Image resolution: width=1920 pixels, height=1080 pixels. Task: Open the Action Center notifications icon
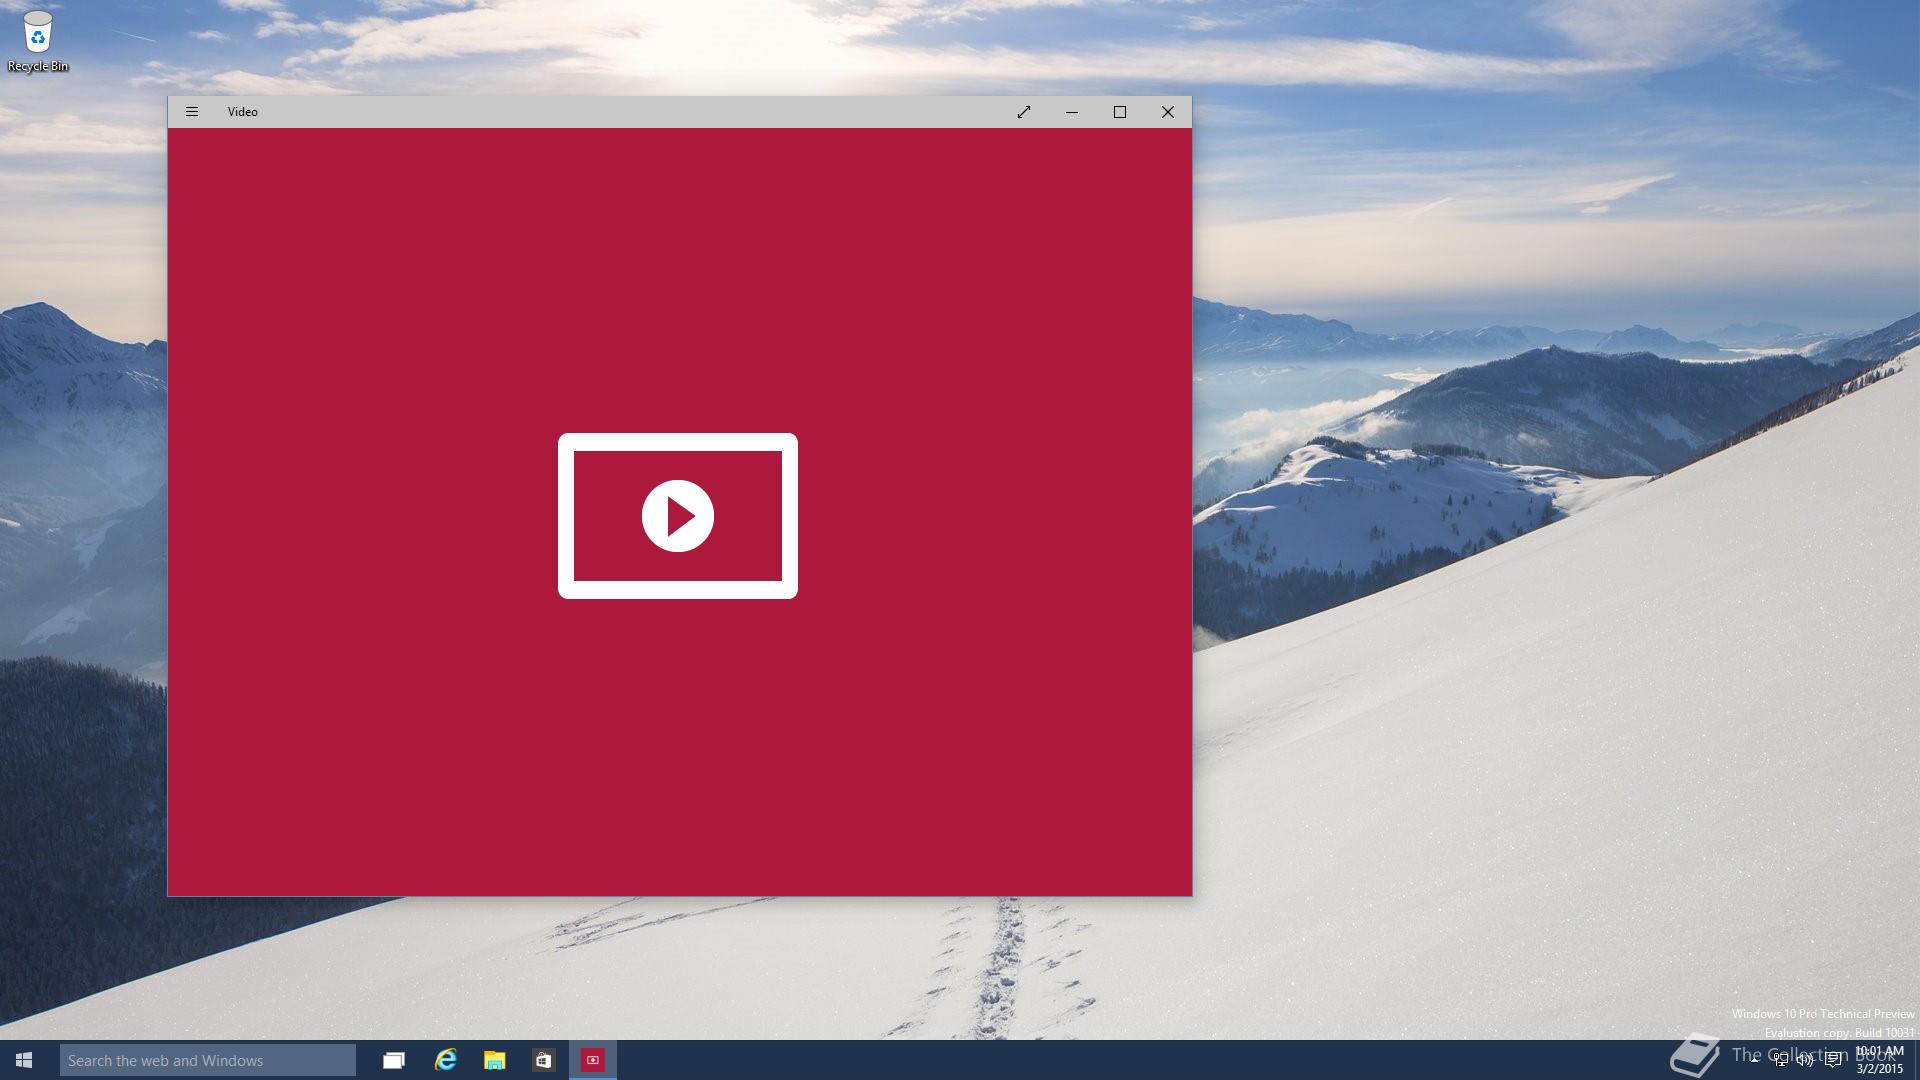coord(1832,1060)
